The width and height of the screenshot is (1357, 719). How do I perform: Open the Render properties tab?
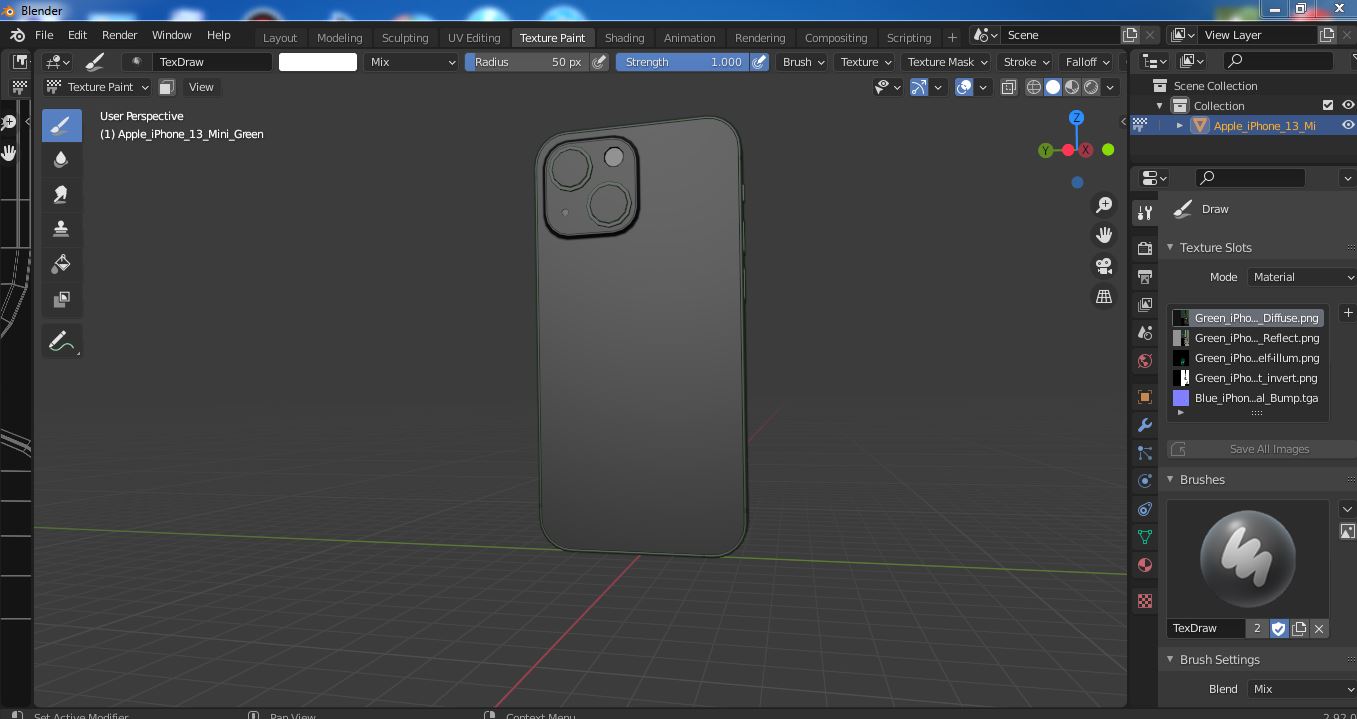tap(1145, 248)
